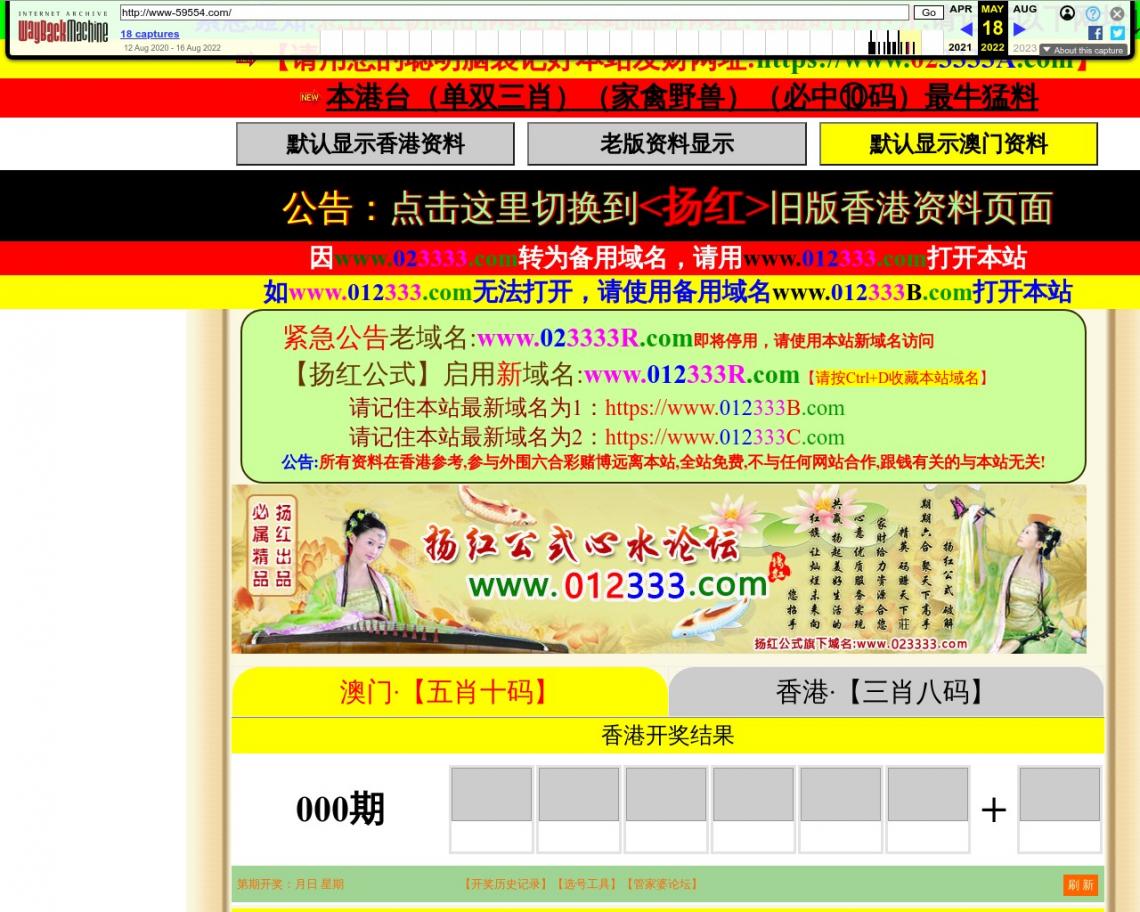
Task: Click the yellow 默认显示澳门资料 button
Action: click(x=958, y=144)
